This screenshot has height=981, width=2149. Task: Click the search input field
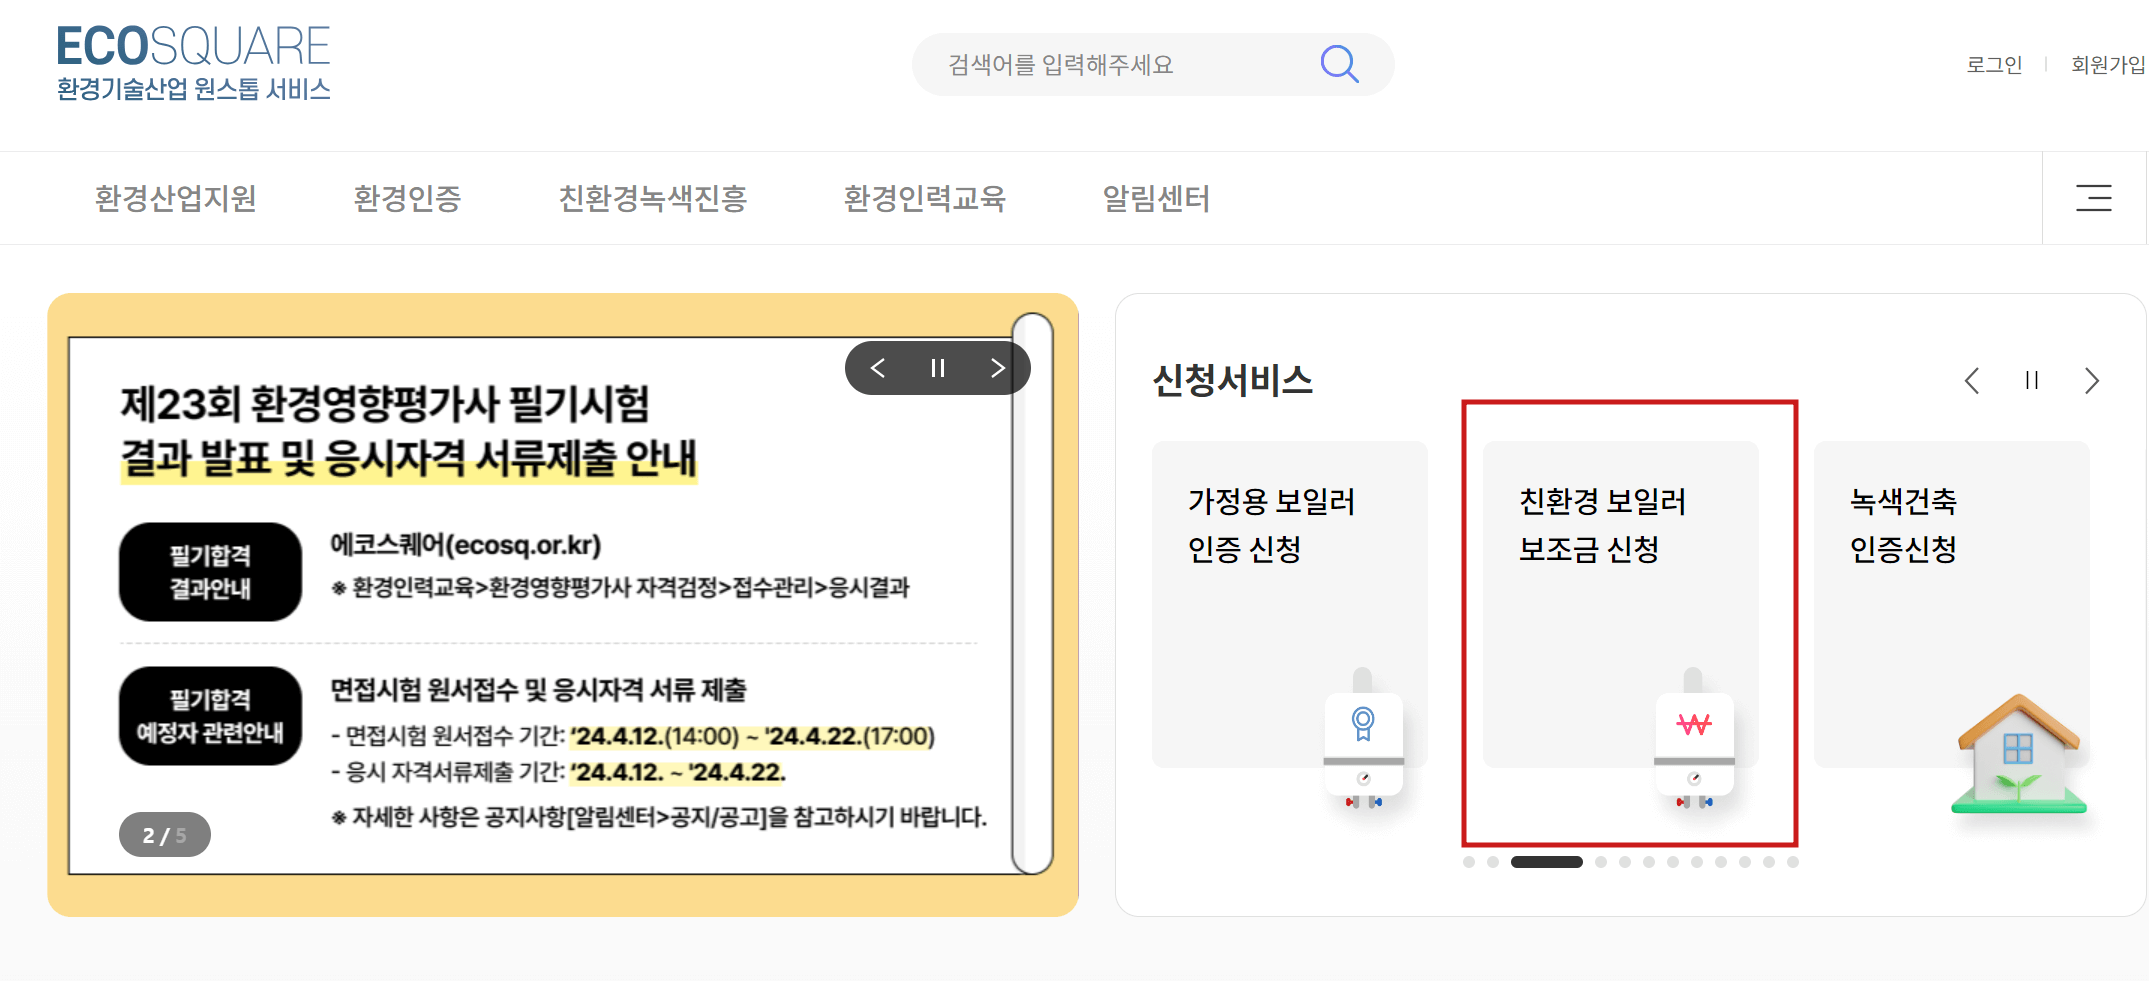[x=1100, y=64]
